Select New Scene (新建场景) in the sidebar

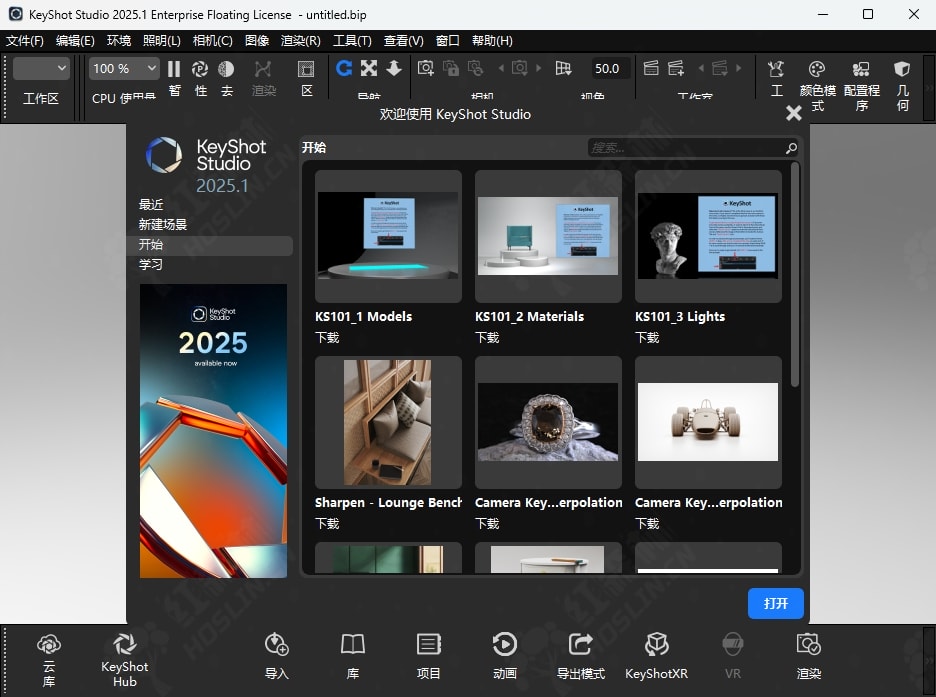coord(163,225)
